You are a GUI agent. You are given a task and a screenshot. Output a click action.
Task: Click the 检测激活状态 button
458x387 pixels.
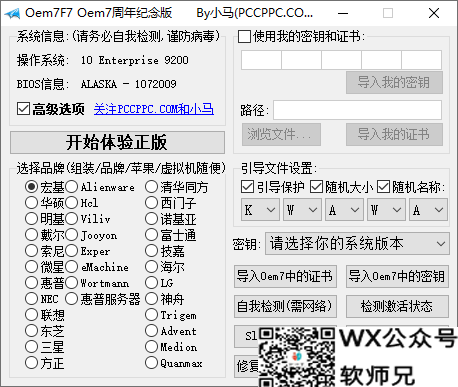tap(397, 306)
